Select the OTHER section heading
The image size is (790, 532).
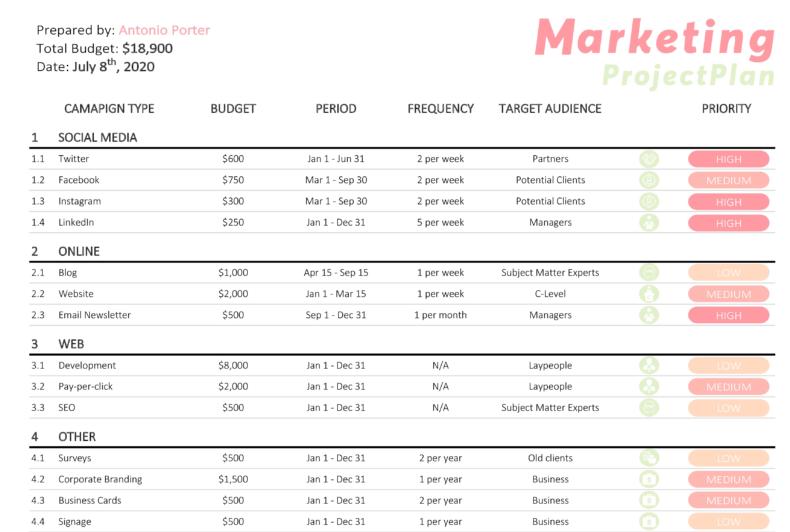pos(77,437)
